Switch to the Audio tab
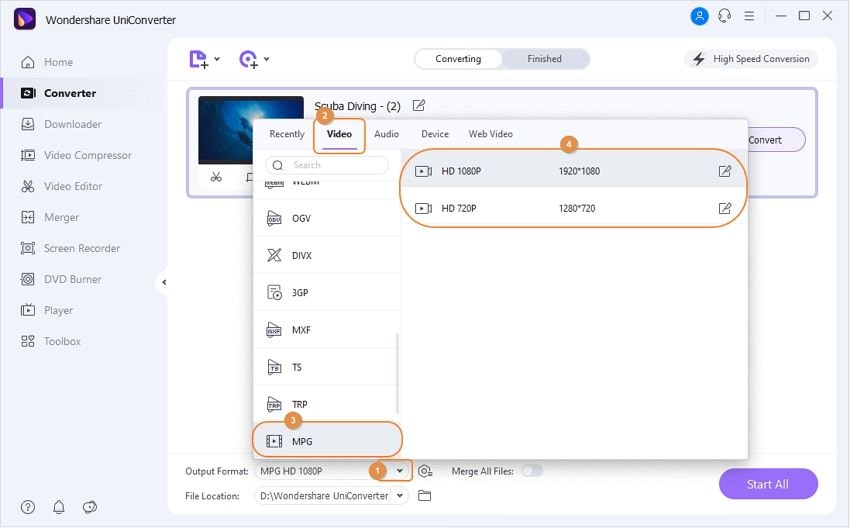This screenshot has width=850, height=528. 387,134
